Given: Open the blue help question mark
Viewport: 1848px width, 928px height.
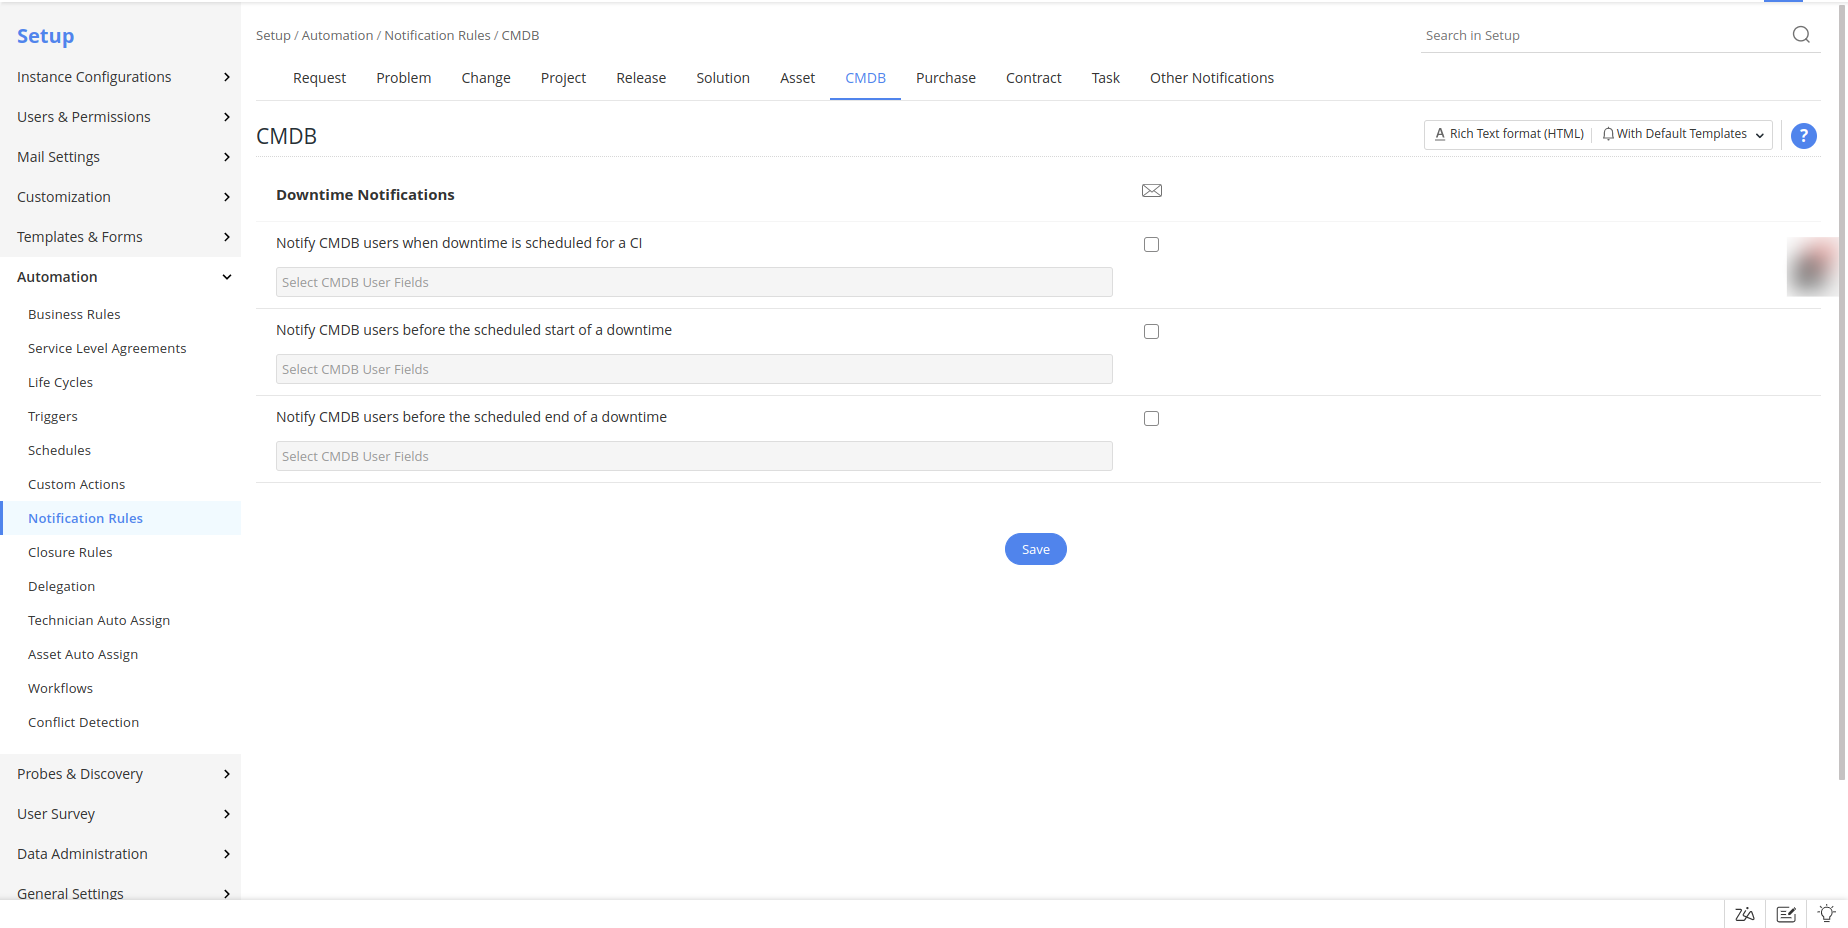Looking at the screenshot, I should coord(1803,135).
